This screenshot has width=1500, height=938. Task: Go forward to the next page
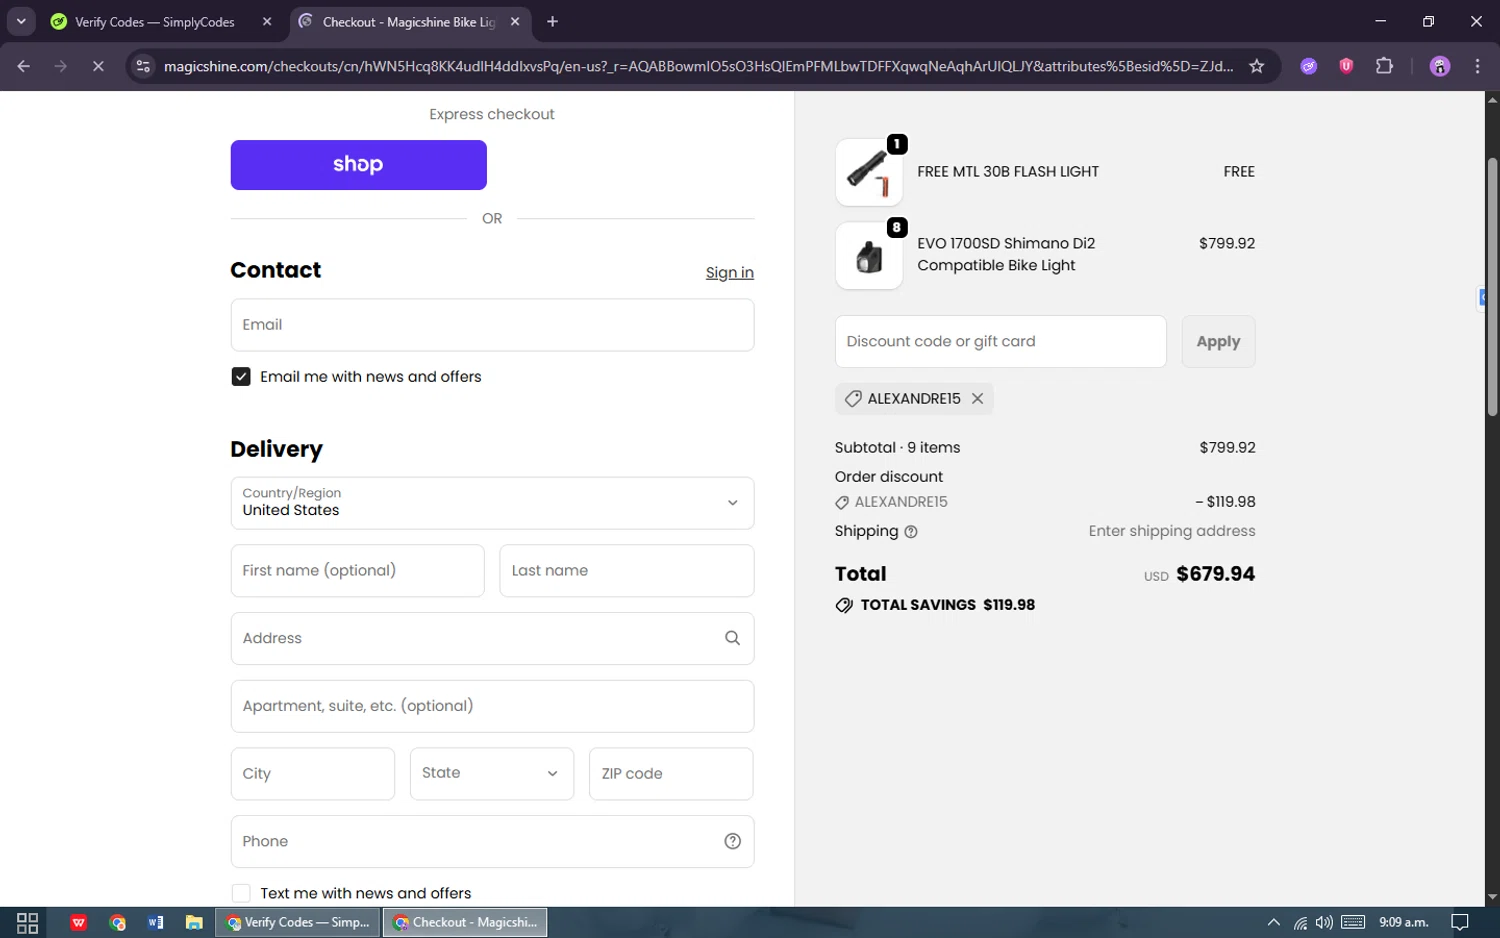(61, 66)
